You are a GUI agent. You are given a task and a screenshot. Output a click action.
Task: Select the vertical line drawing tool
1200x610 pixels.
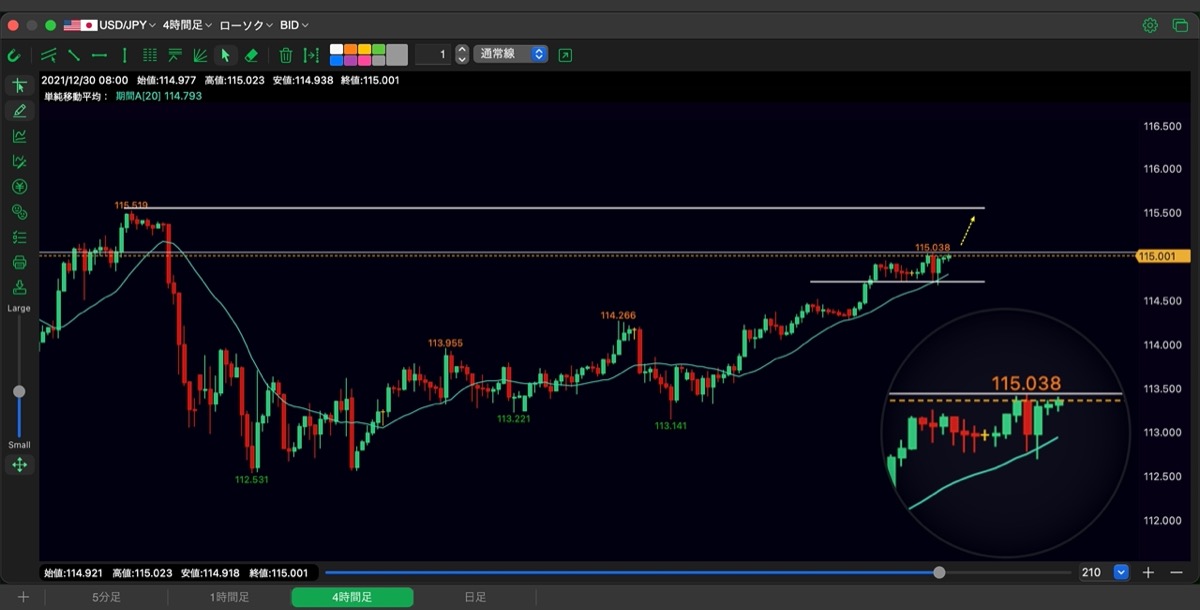pos(124,55)
